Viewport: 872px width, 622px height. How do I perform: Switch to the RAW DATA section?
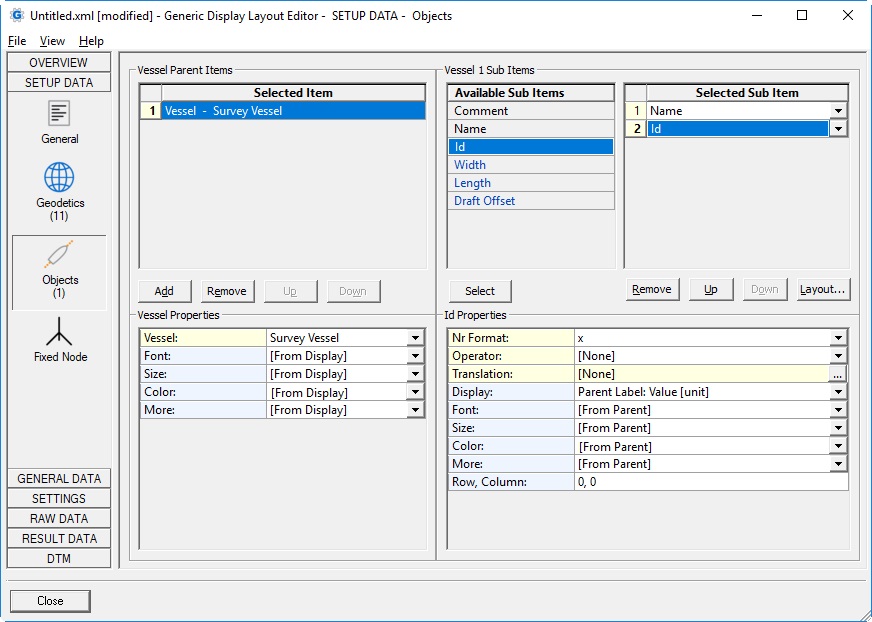pos(59,518)
